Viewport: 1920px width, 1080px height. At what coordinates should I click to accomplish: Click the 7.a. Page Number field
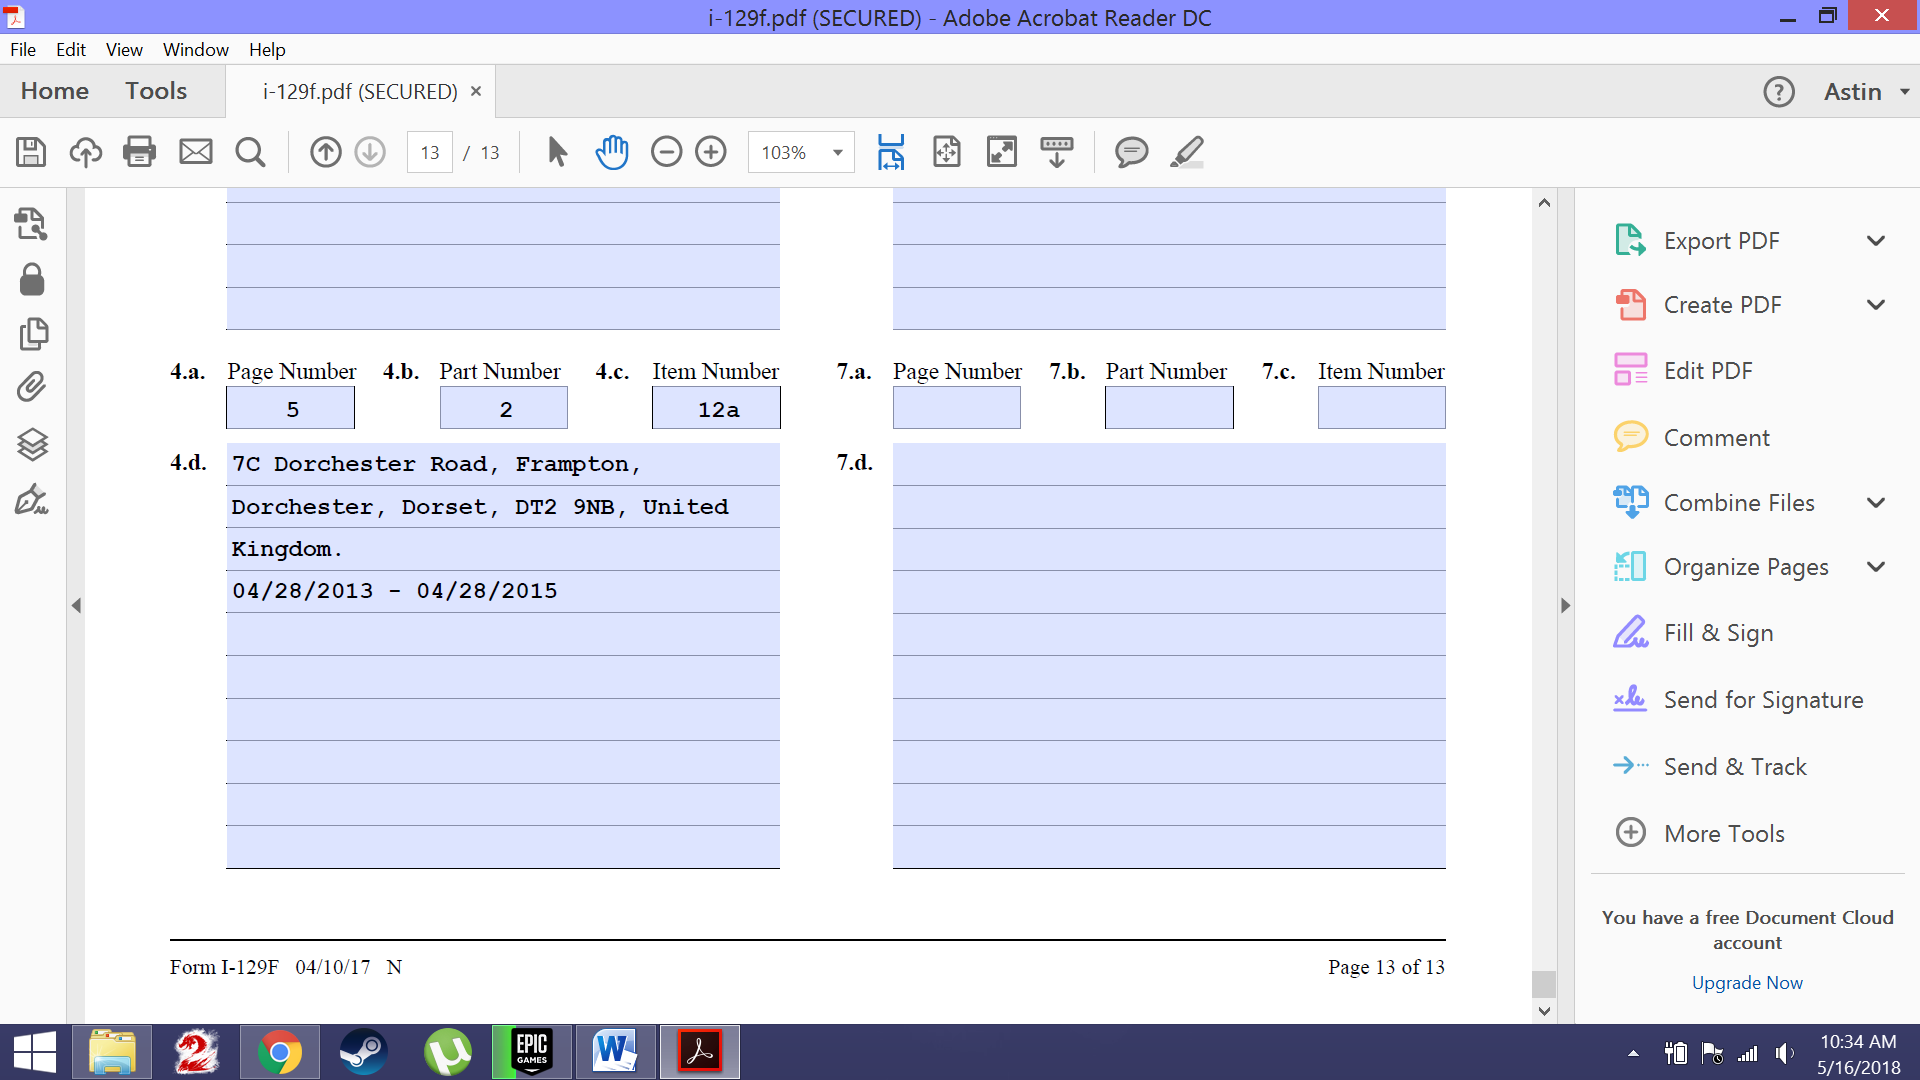(x=956, y=408)
